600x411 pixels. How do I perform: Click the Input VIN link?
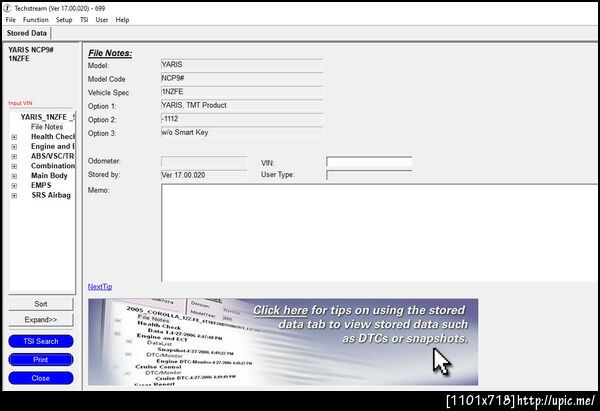point(20,103)
